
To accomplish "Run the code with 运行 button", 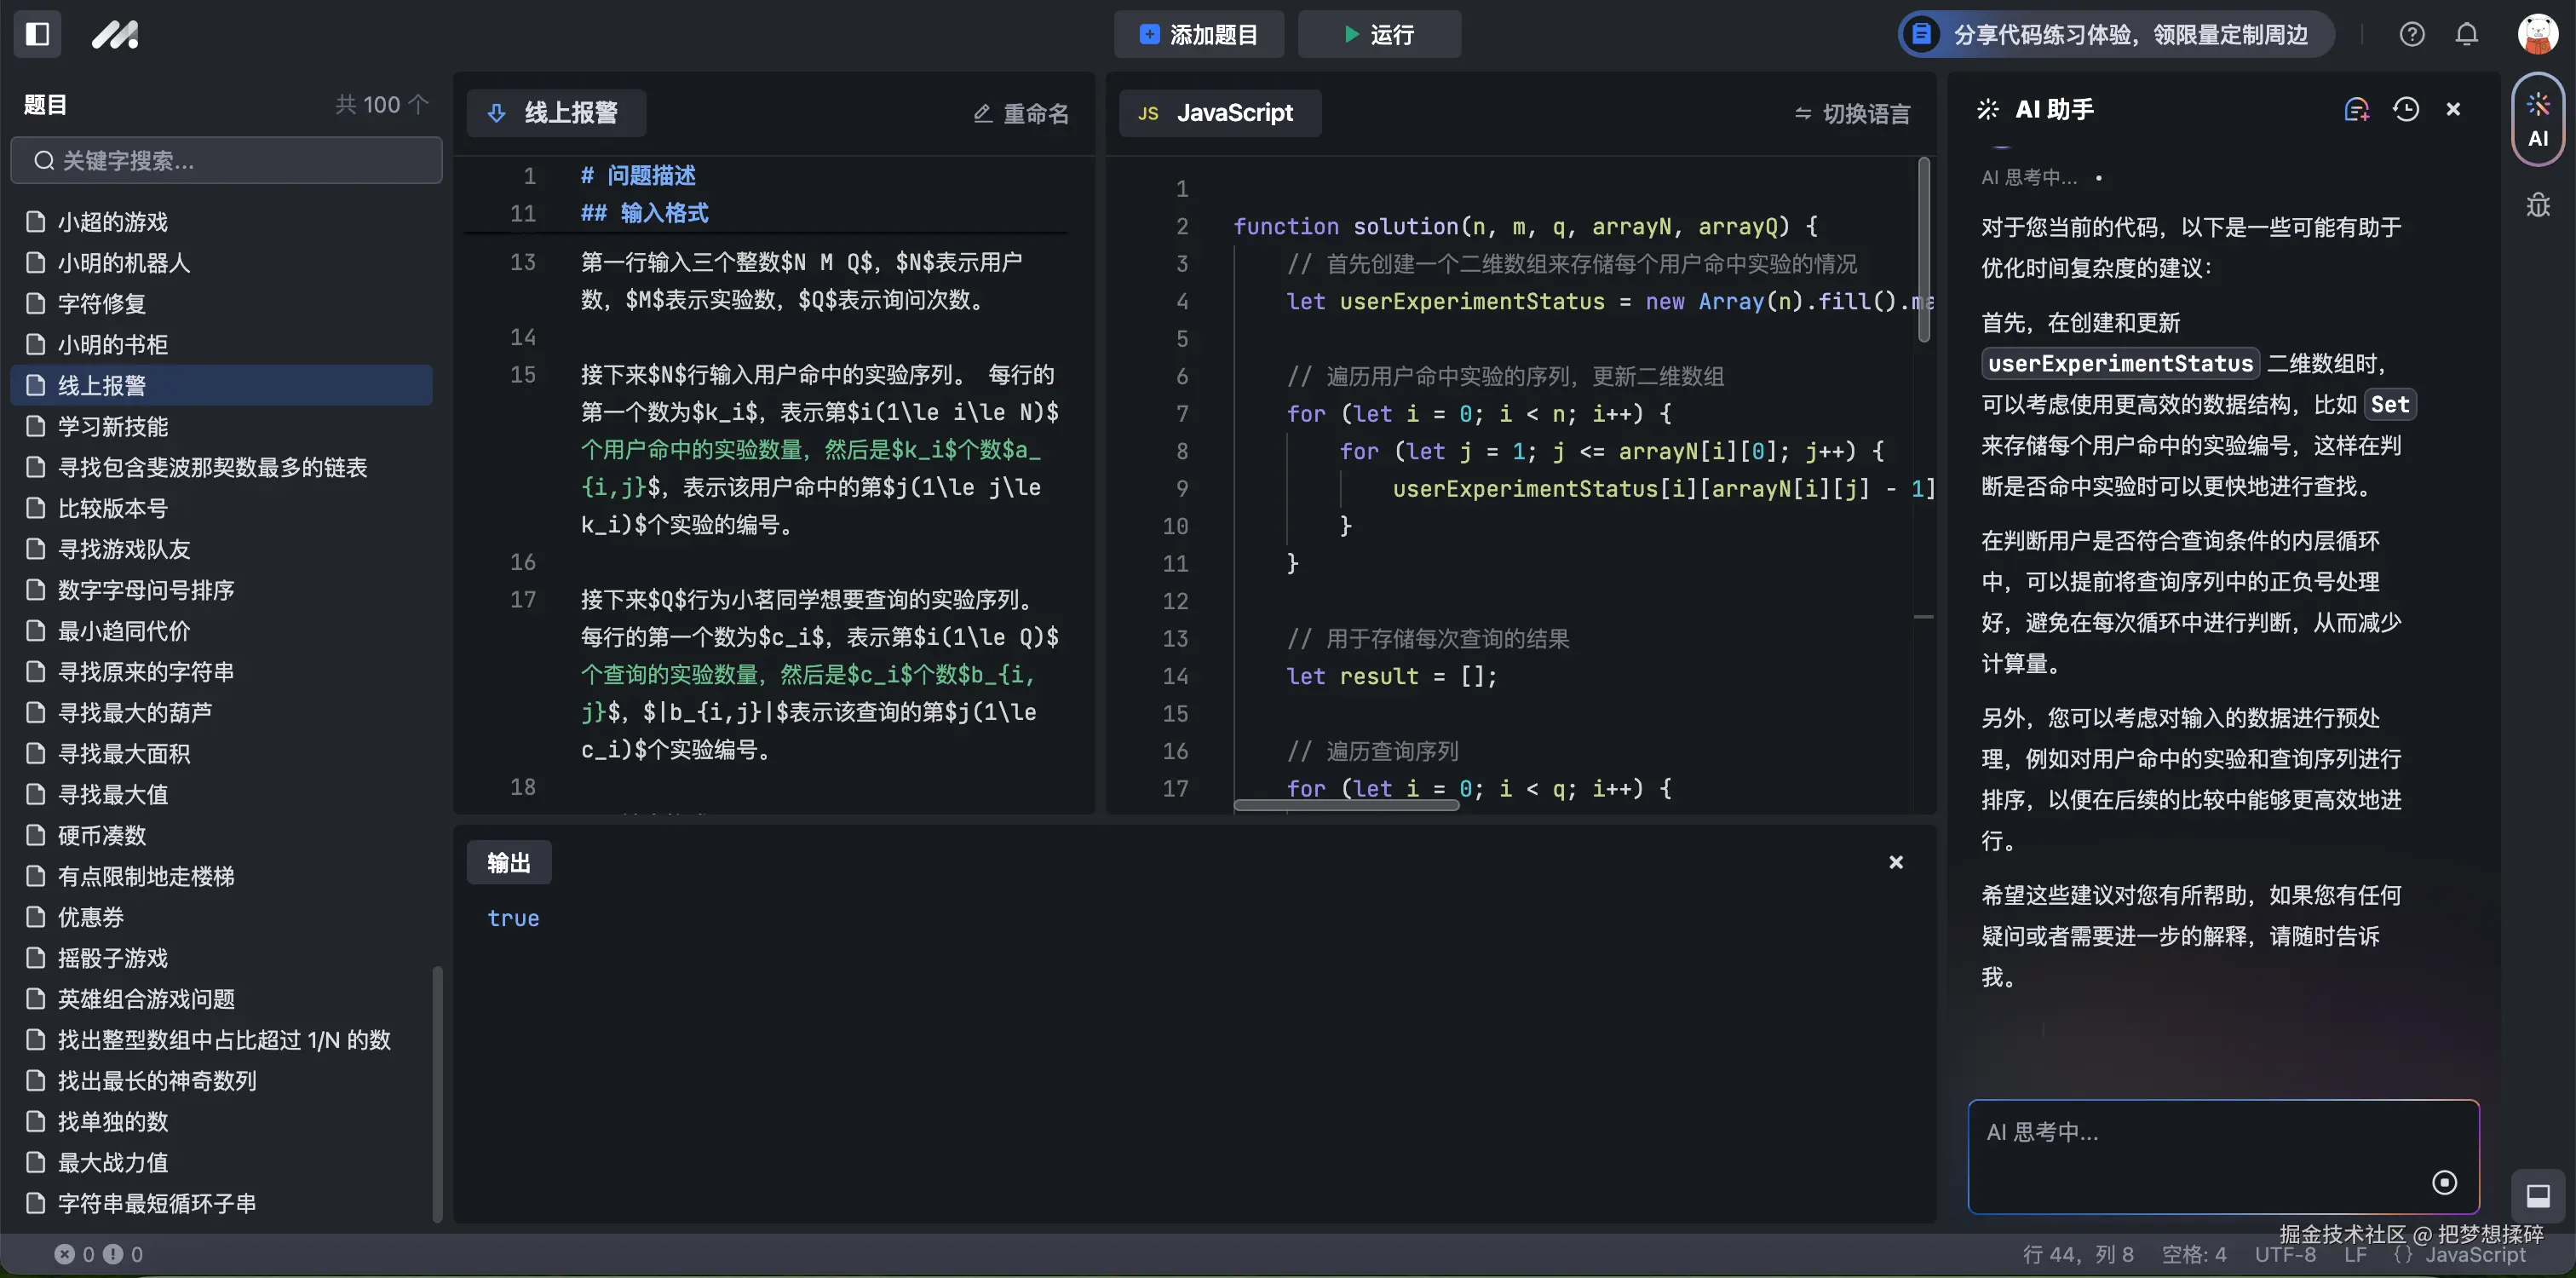I will tap(1379, 34).
